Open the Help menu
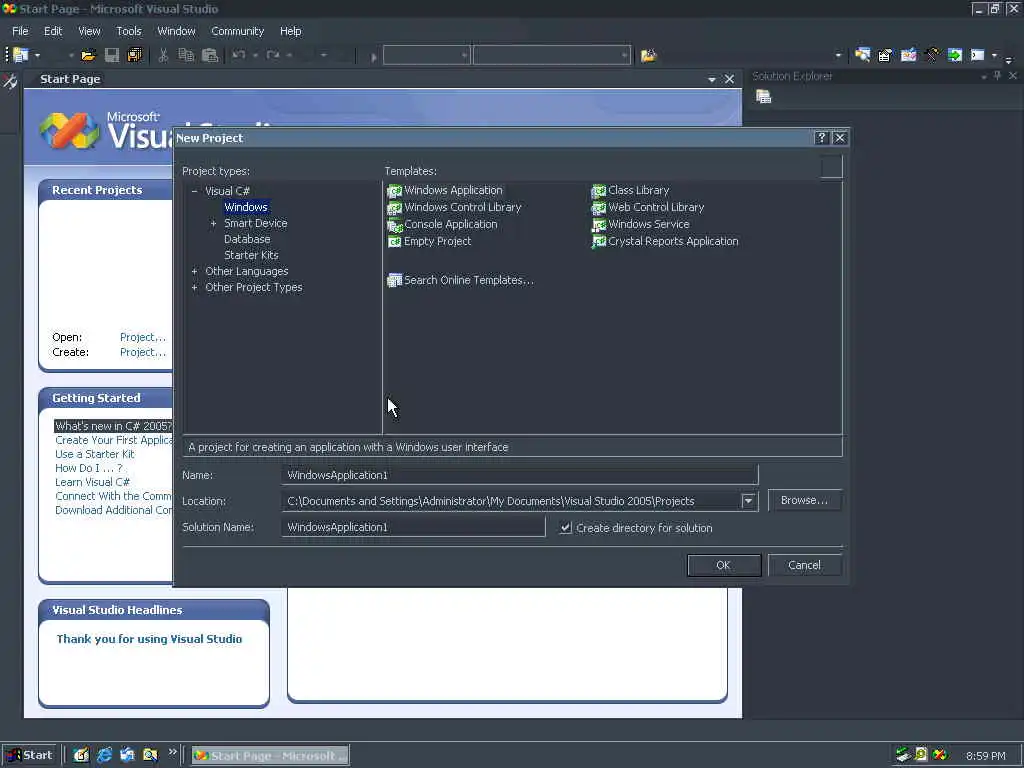The image size is (1024, 768). [x=291, y=31]
